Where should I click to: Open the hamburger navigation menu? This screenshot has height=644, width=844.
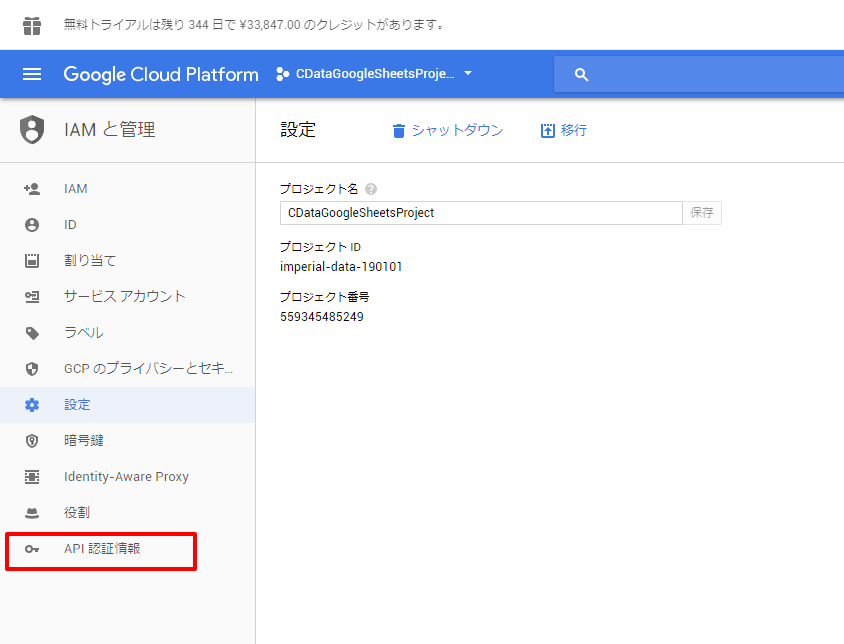pos(32,74)
